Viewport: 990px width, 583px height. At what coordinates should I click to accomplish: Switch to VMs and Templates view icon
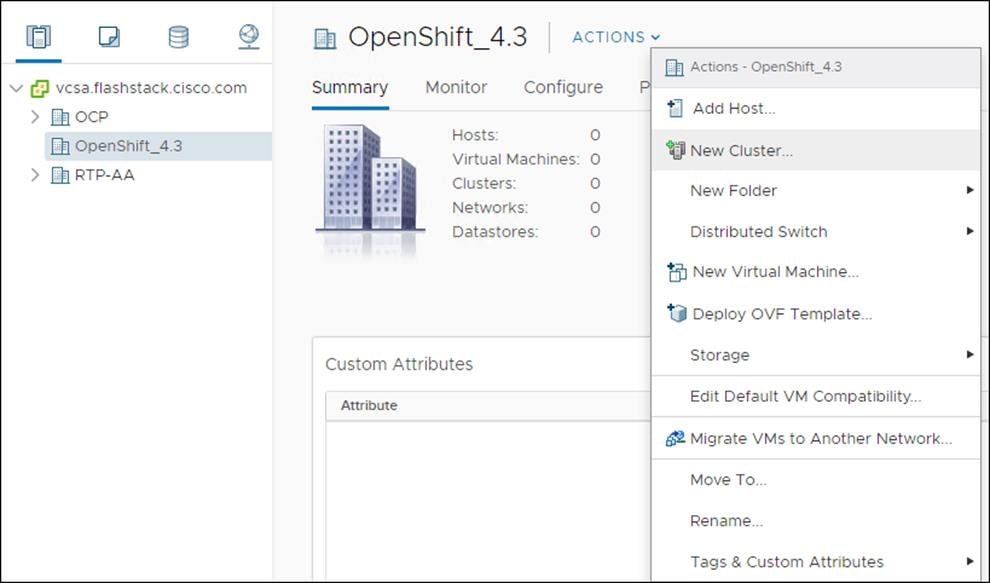(x=109, y=37)
